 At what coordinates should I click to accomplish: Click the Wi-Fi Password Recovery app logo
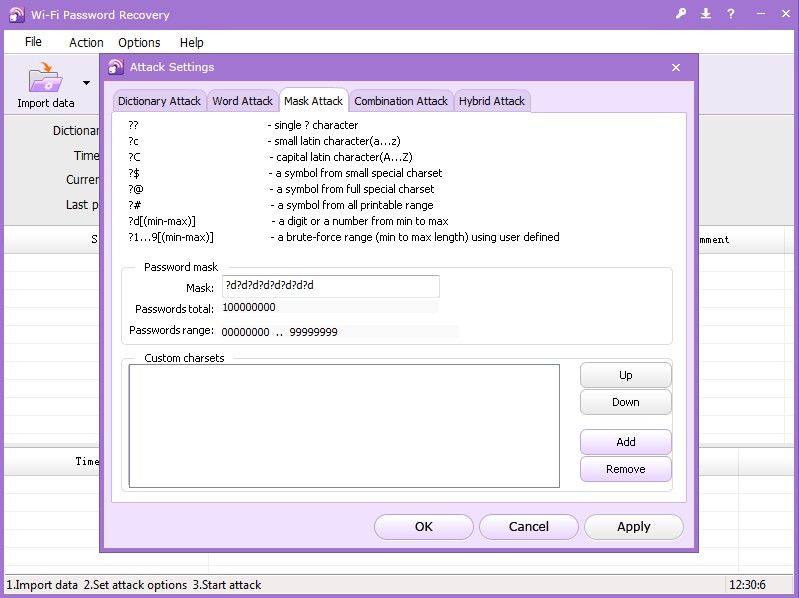click(16, 14)
